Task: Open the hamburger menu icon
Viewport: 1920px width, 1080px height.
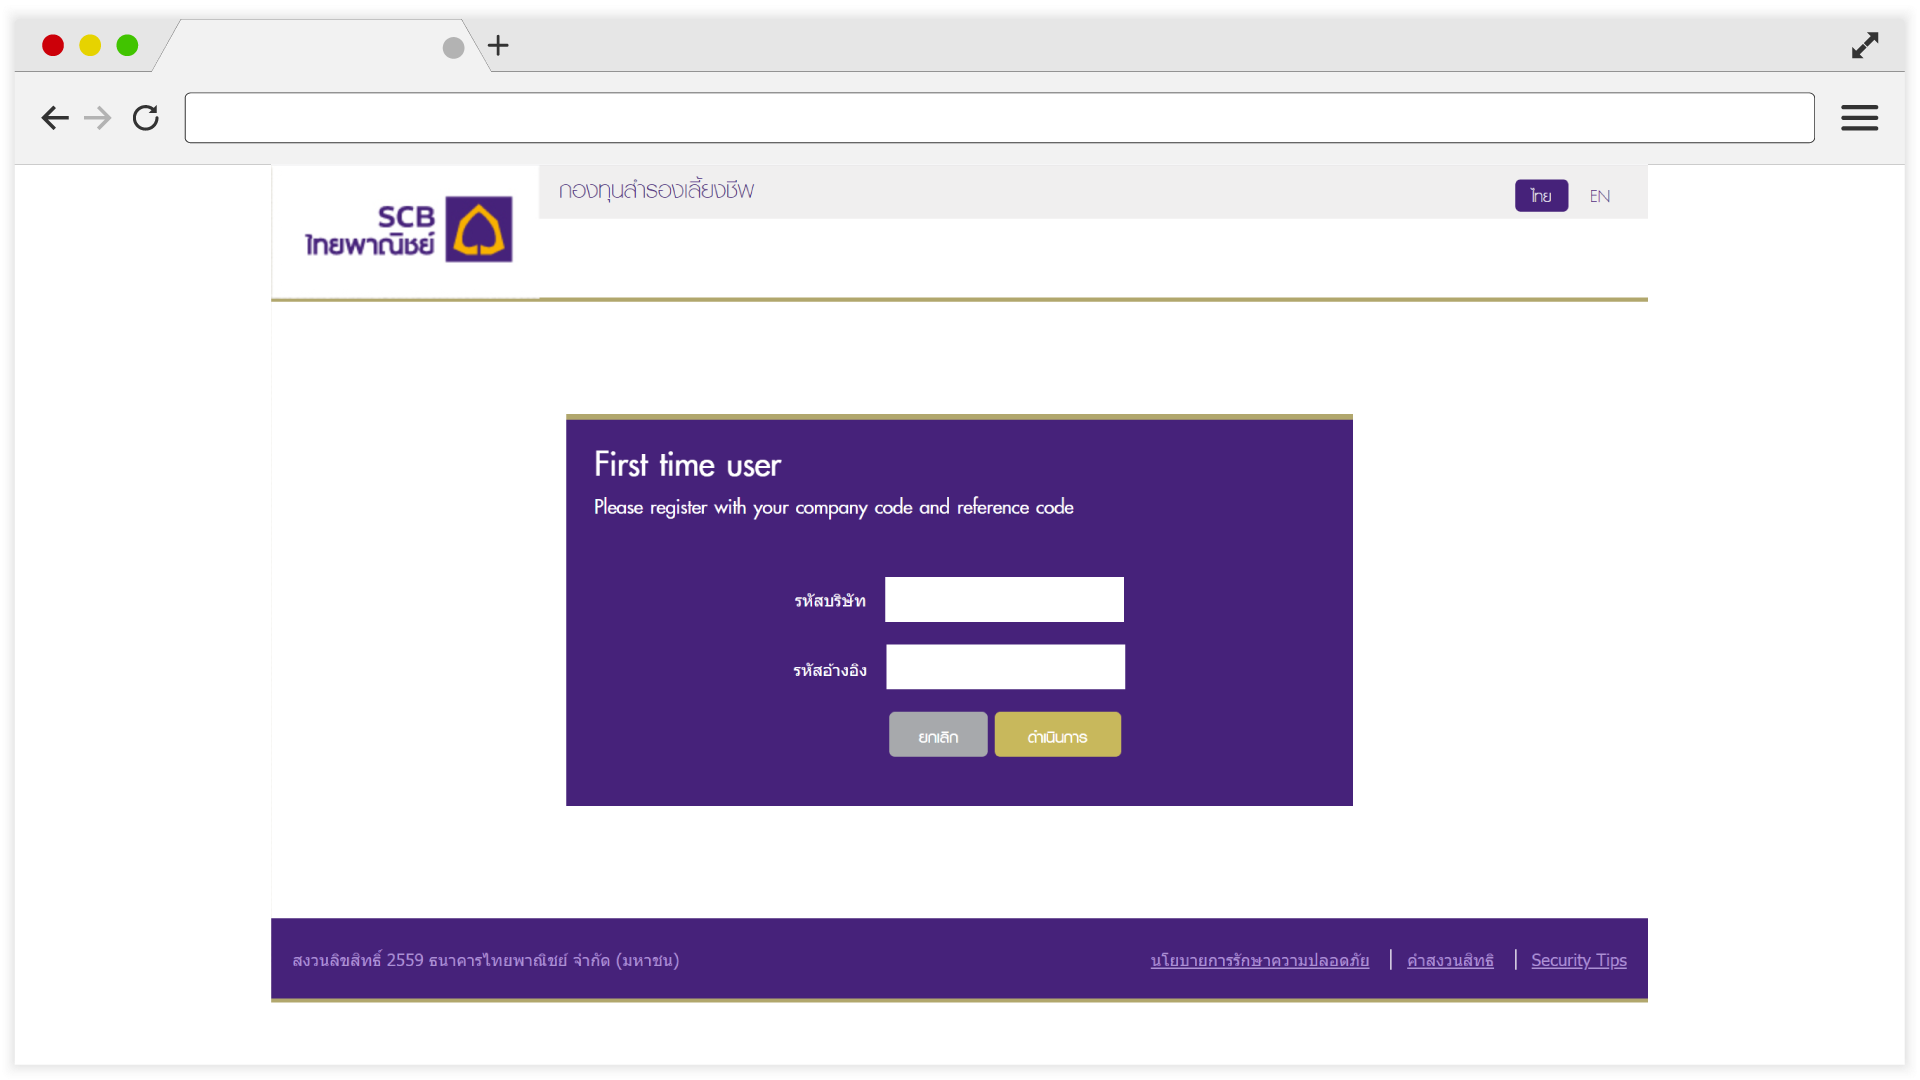Action: click(x=1859, y=118)
